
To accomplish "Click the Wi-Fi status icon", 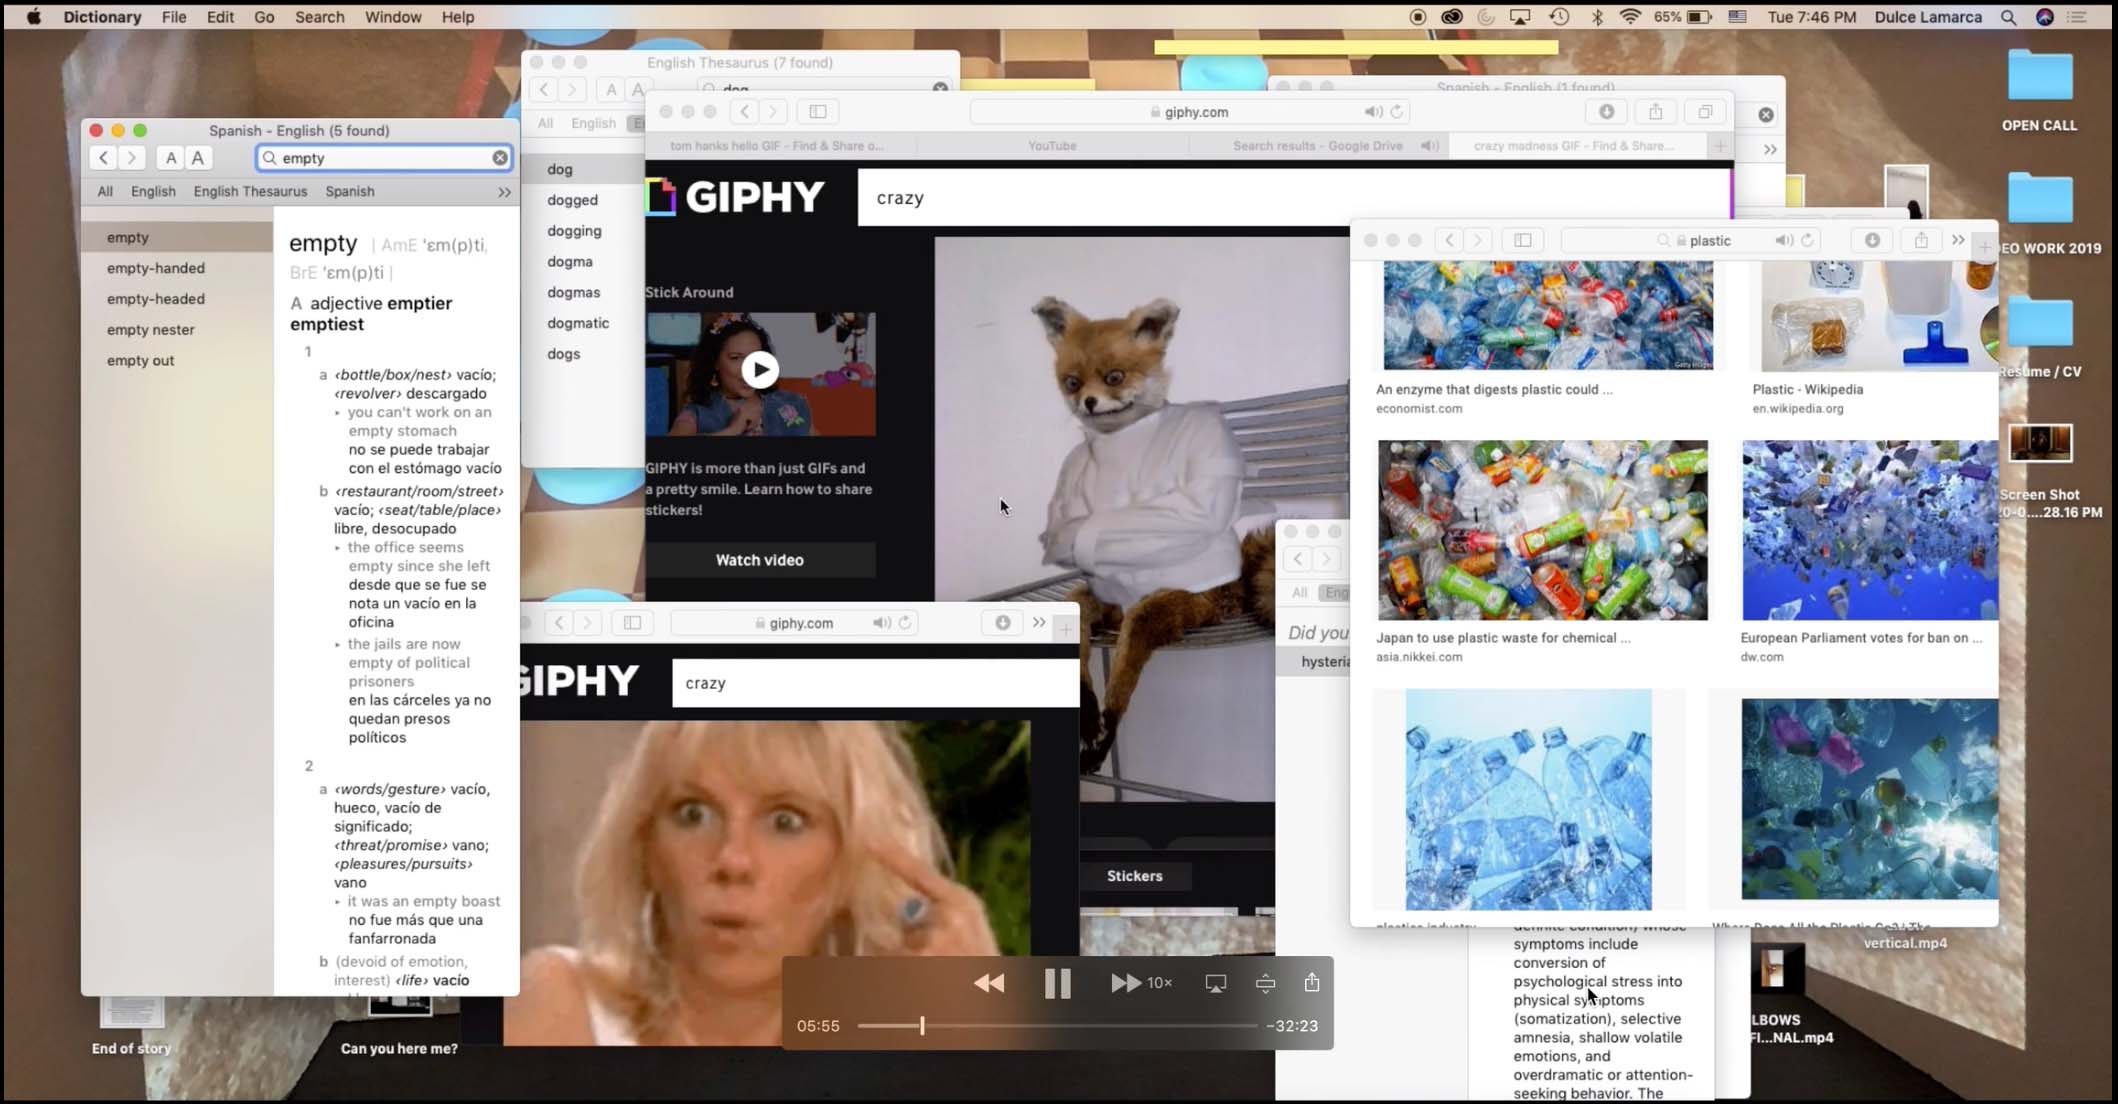I will (1630, 17).
